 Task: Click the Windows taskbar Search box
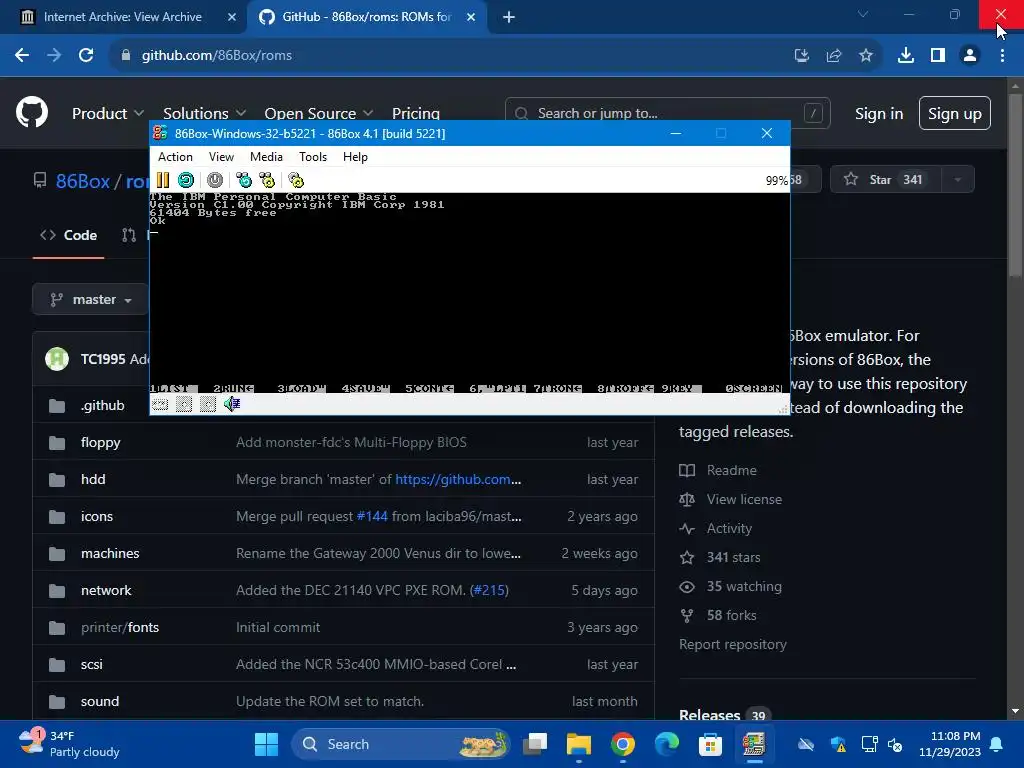[401, 744]
